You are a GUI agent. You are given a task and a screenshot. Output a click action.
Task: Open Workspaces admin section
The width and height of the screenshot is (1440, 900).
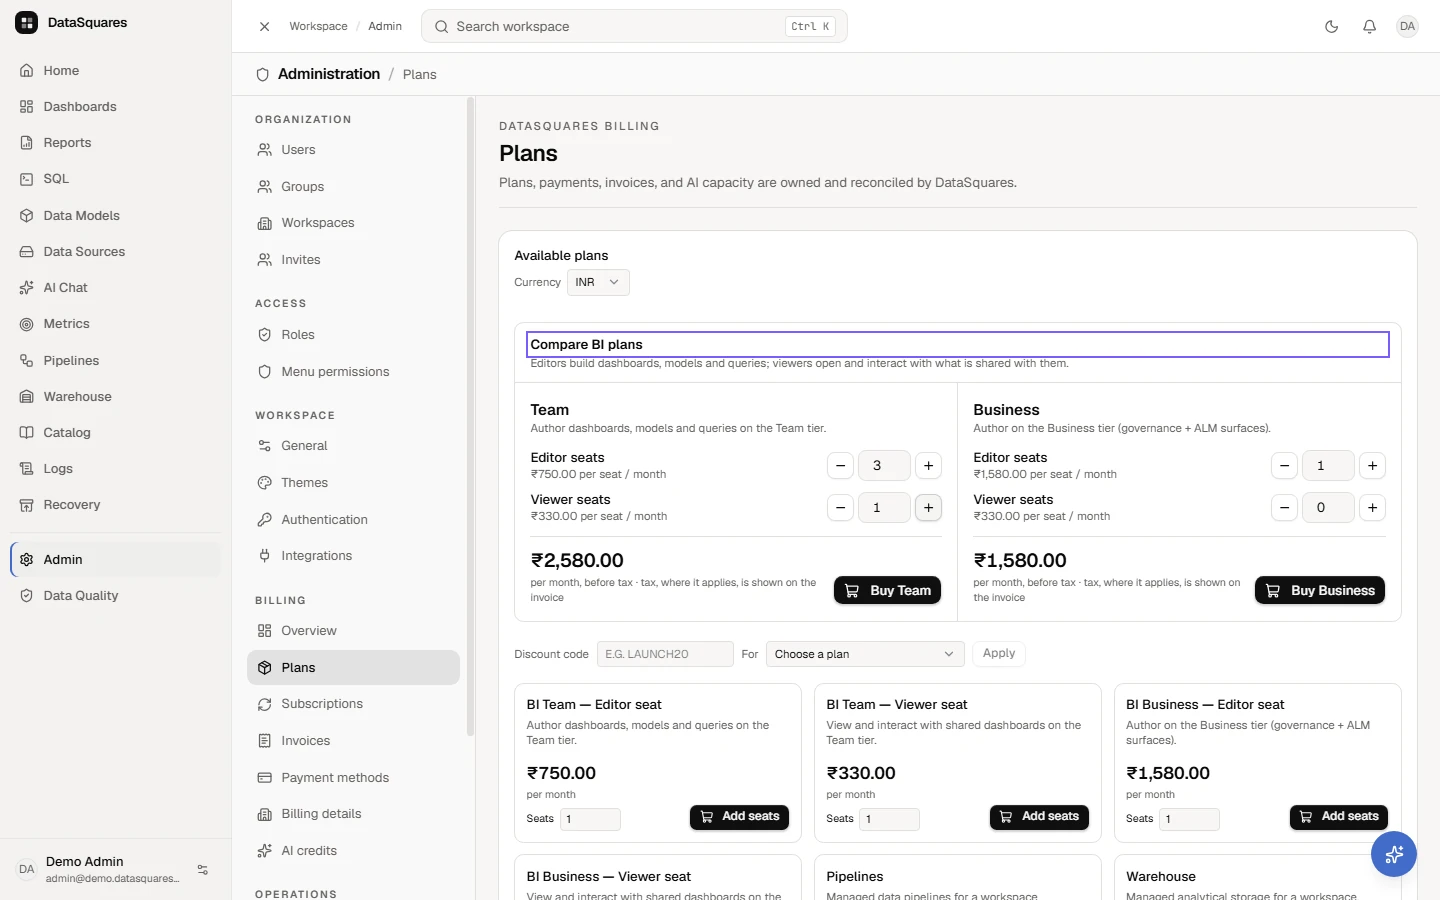[353, 223]
